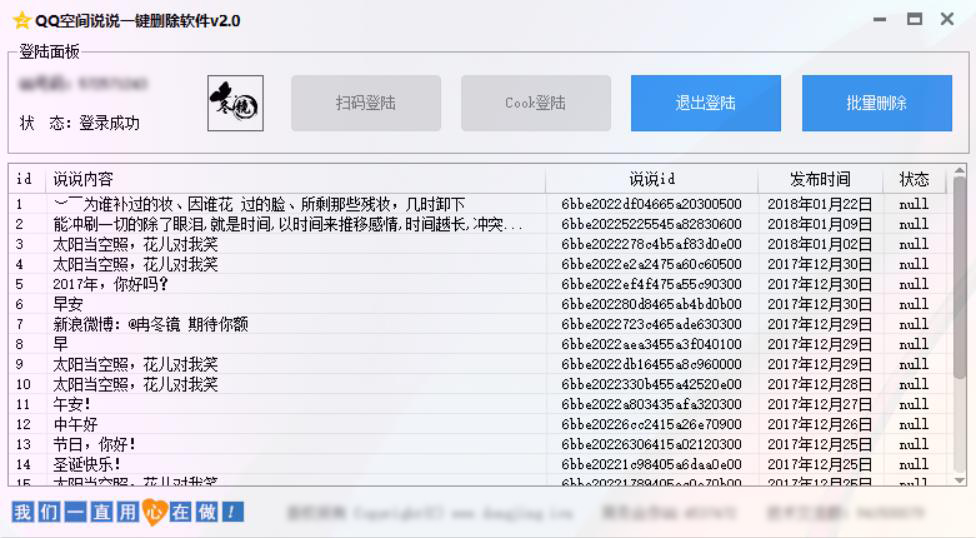The image size is (976, 538).
Task: Click scrollbar up arrow in list
Action: pyautogui.click(x=960, y=171)
